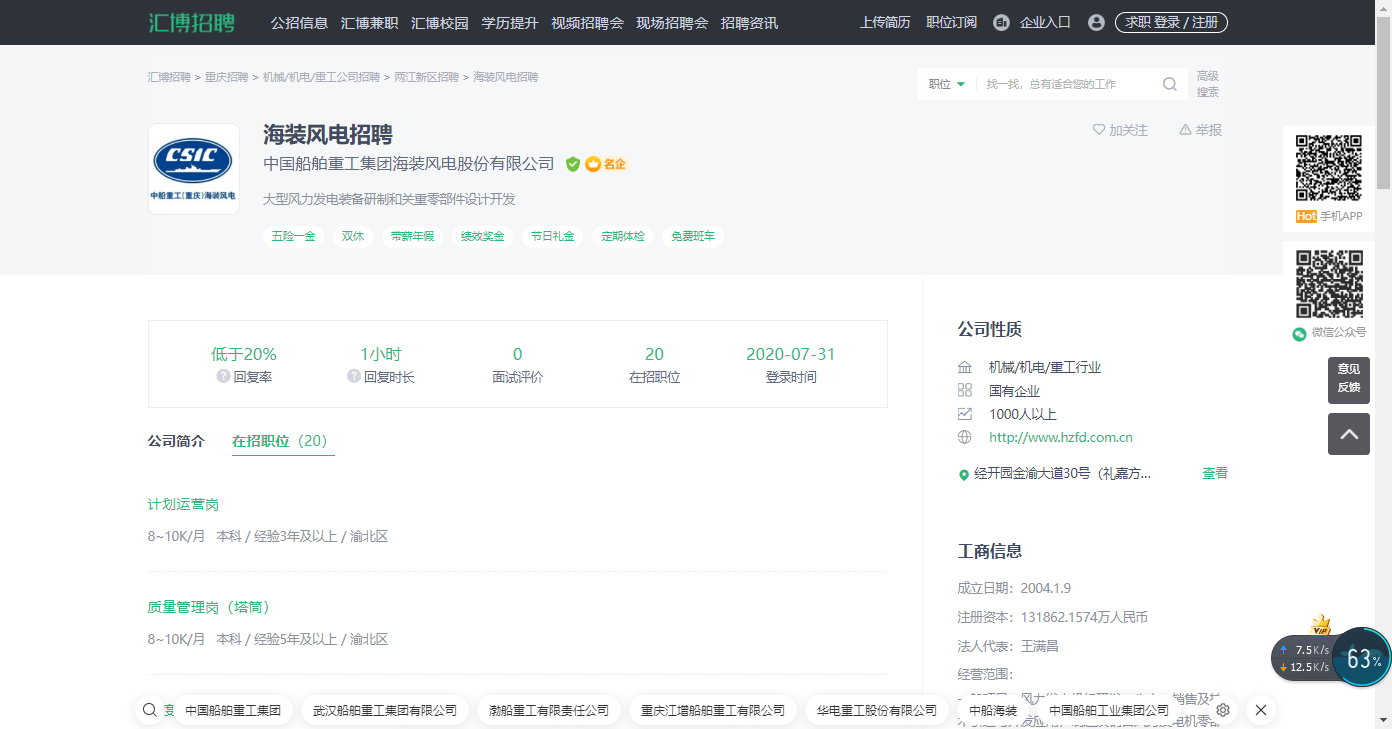Click the 加关注 follow text

coord(1128,130)
